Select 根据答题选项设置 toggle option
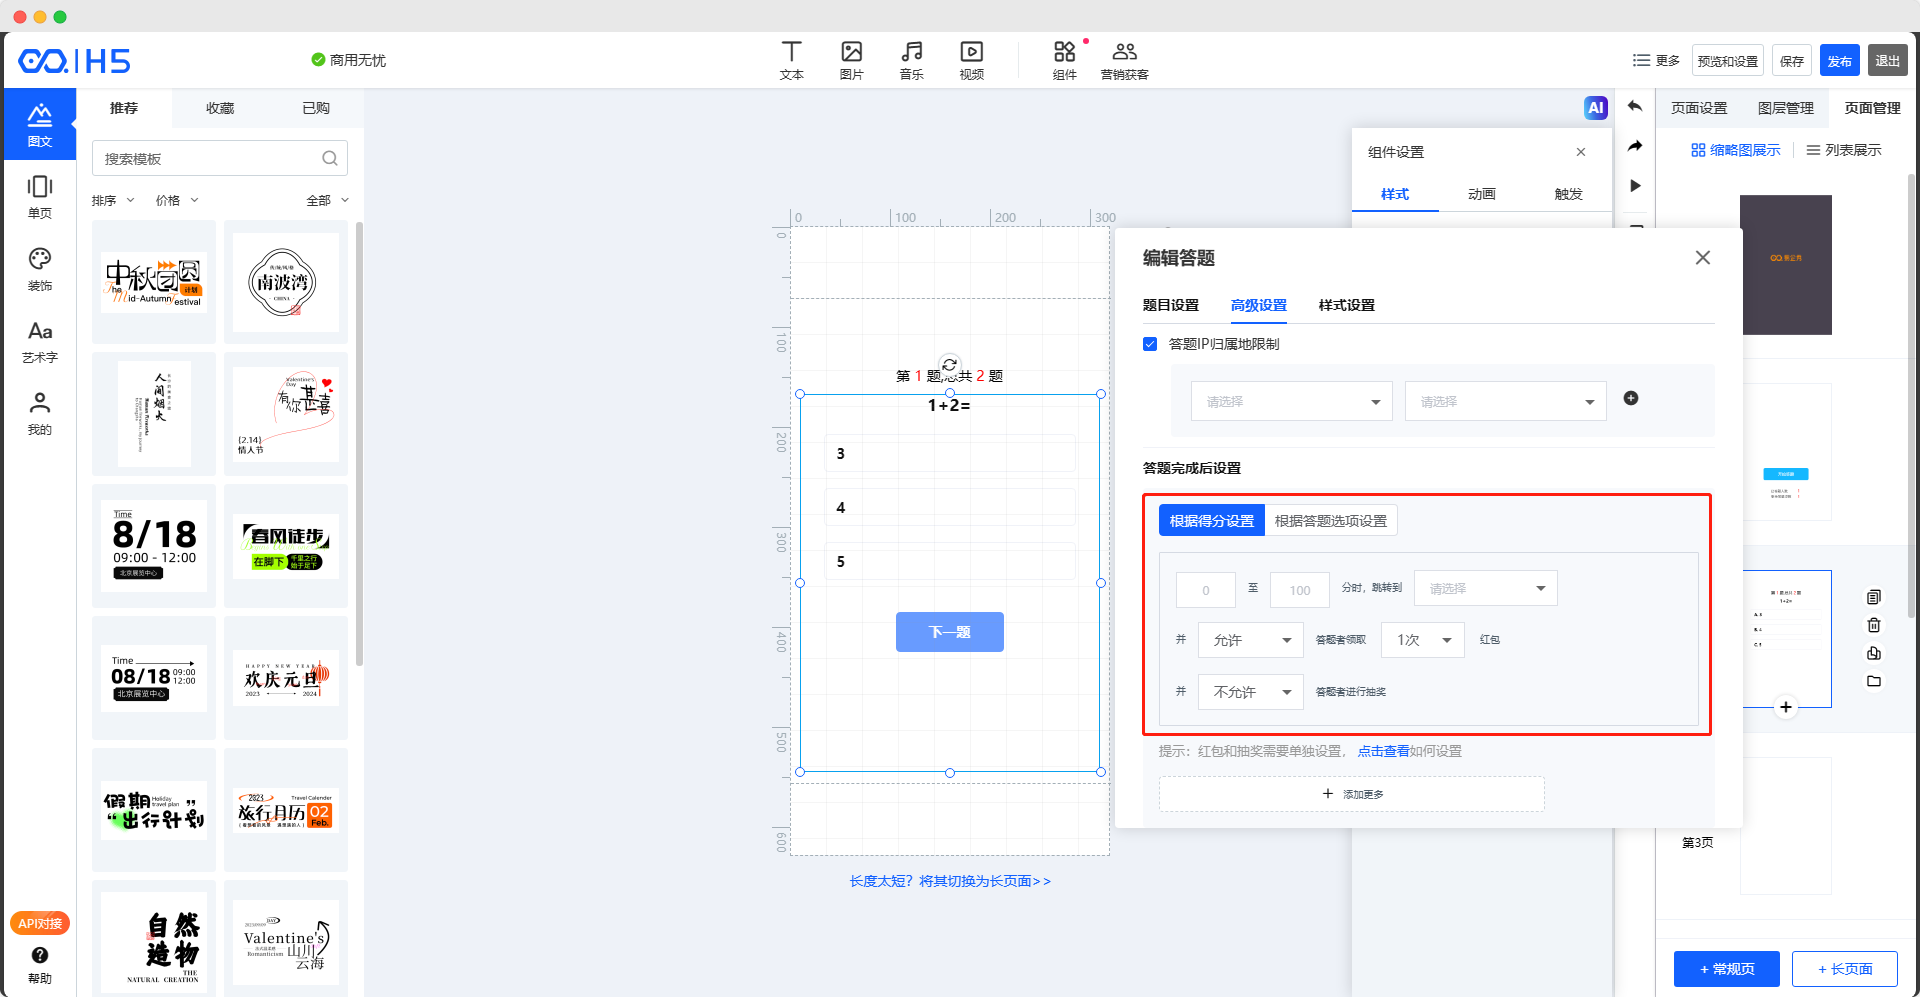The width and height of the screenshot is (1920, 997). (x=1330, y=521)
